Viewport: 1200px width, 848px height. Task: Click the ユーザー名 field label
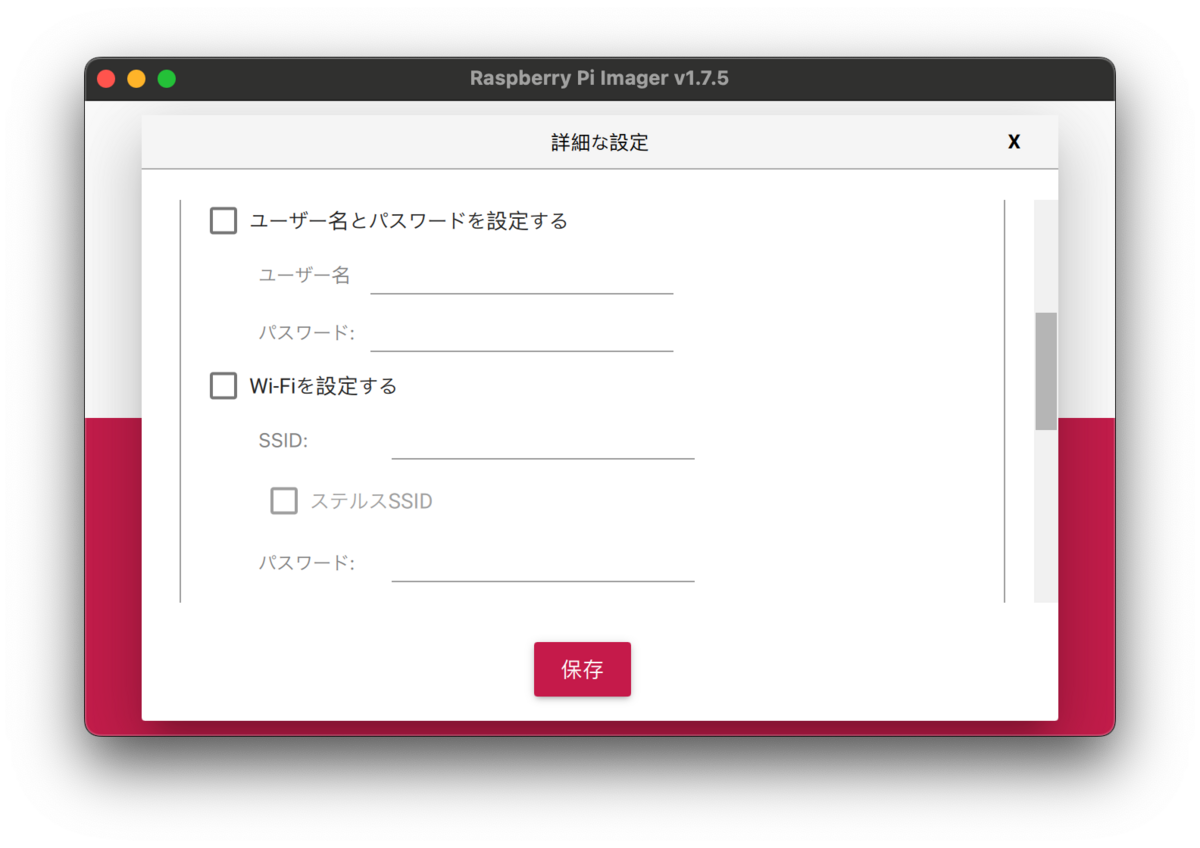(305, 276)
